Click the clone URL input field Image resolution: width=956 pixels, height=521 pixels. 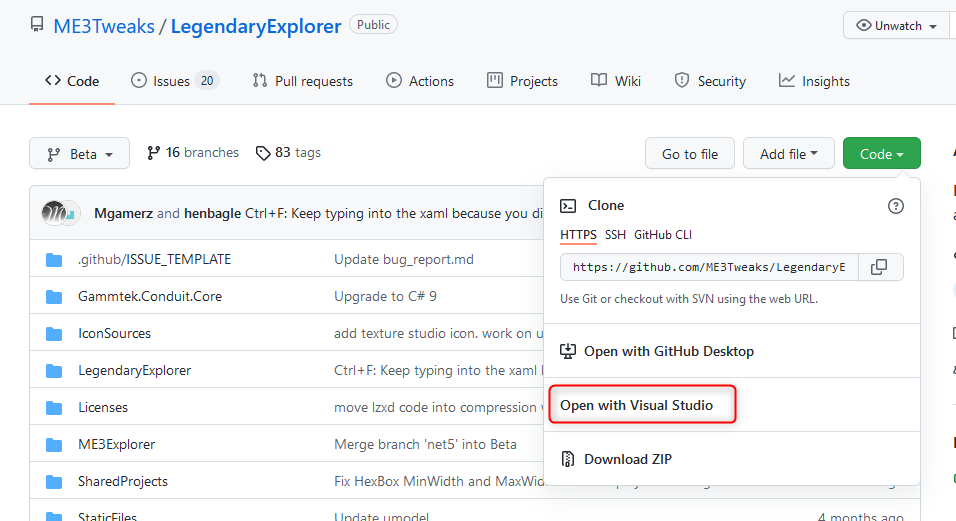[709, 267]
